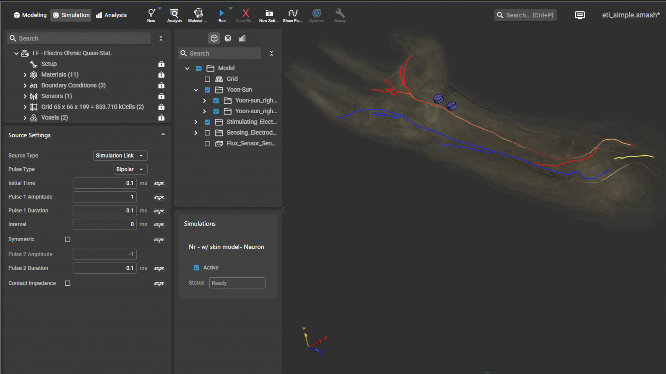Toggle the Model folder checkbox
Viewport: 666px width, 374px height.
pyautogui.click(x=199, y=68)
